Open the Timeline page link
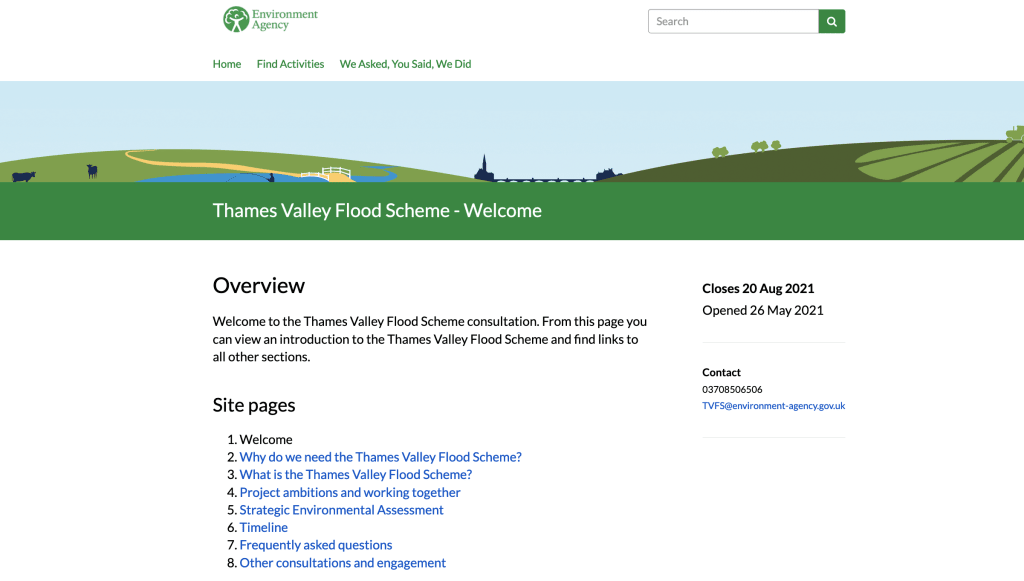Screen dimensions: 1024x581 click(x=263, y=527)
